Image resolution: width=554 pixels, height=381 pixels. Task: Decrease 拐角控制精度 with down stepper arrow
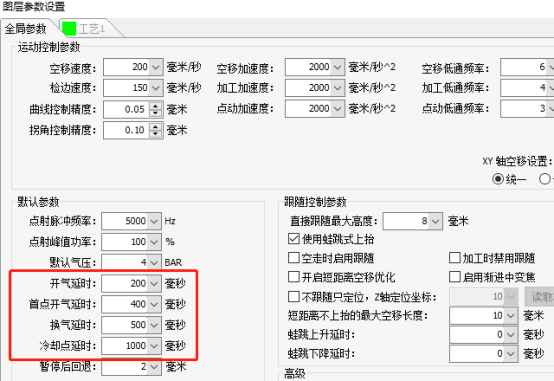point(155,134)
